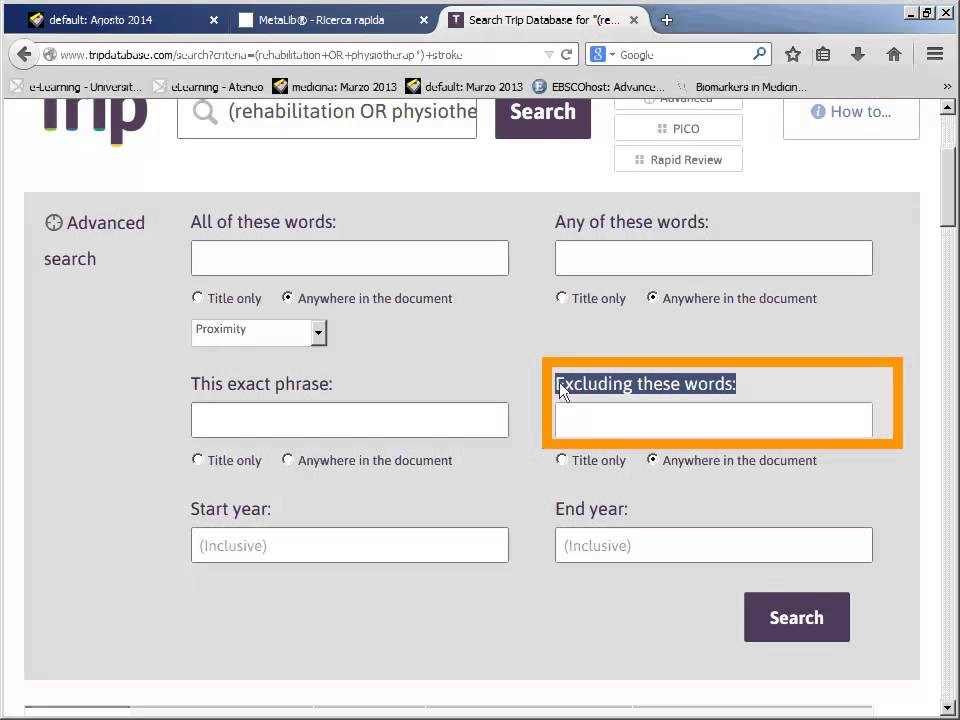Image resolution: width=960 pixels, height=720 pixels.
Task: Click the vertical scrollbar up arrow
Action: 948,108
